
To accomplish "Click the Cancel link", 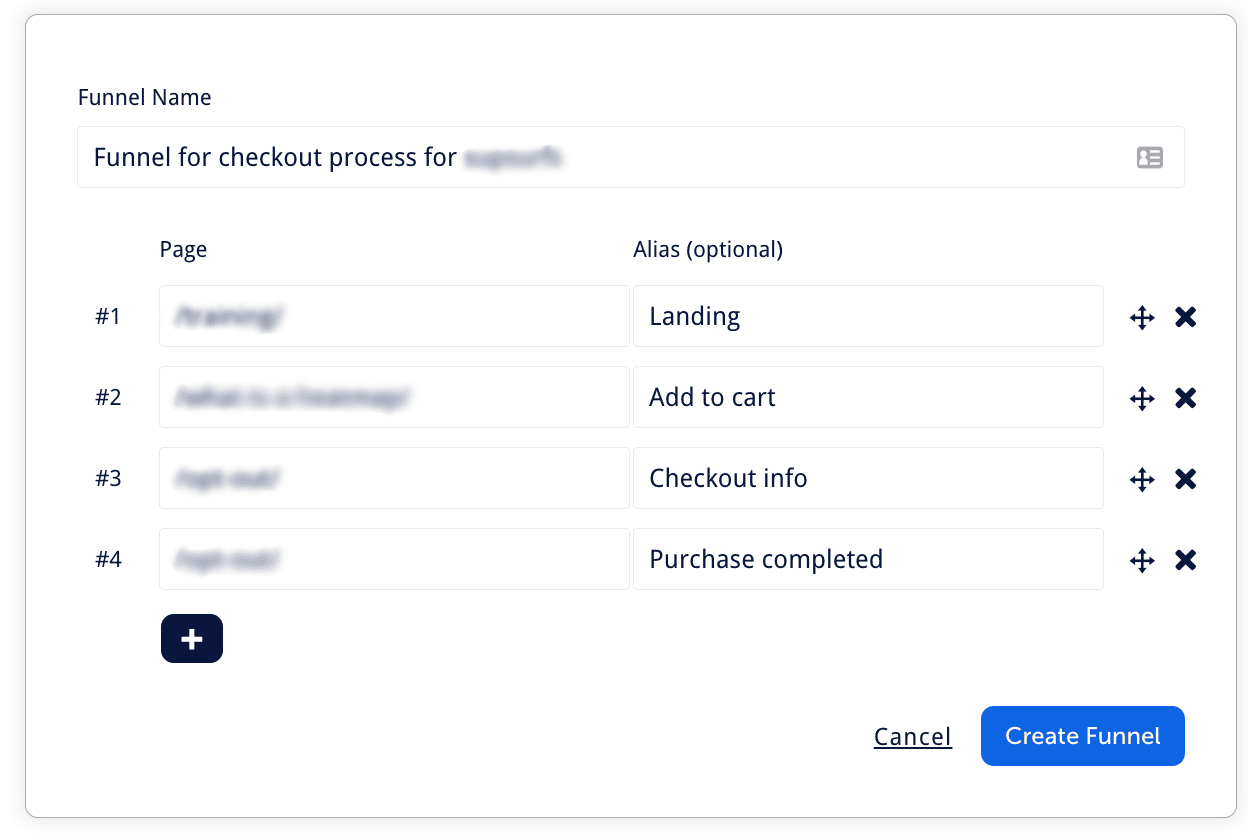I will tap(912, 735).
